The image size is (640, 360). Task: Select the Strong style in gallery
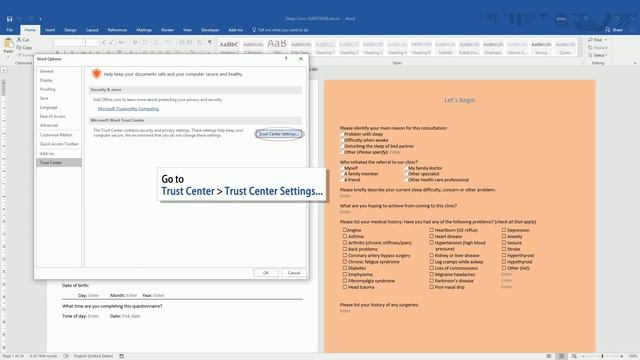tap(541, 47)
